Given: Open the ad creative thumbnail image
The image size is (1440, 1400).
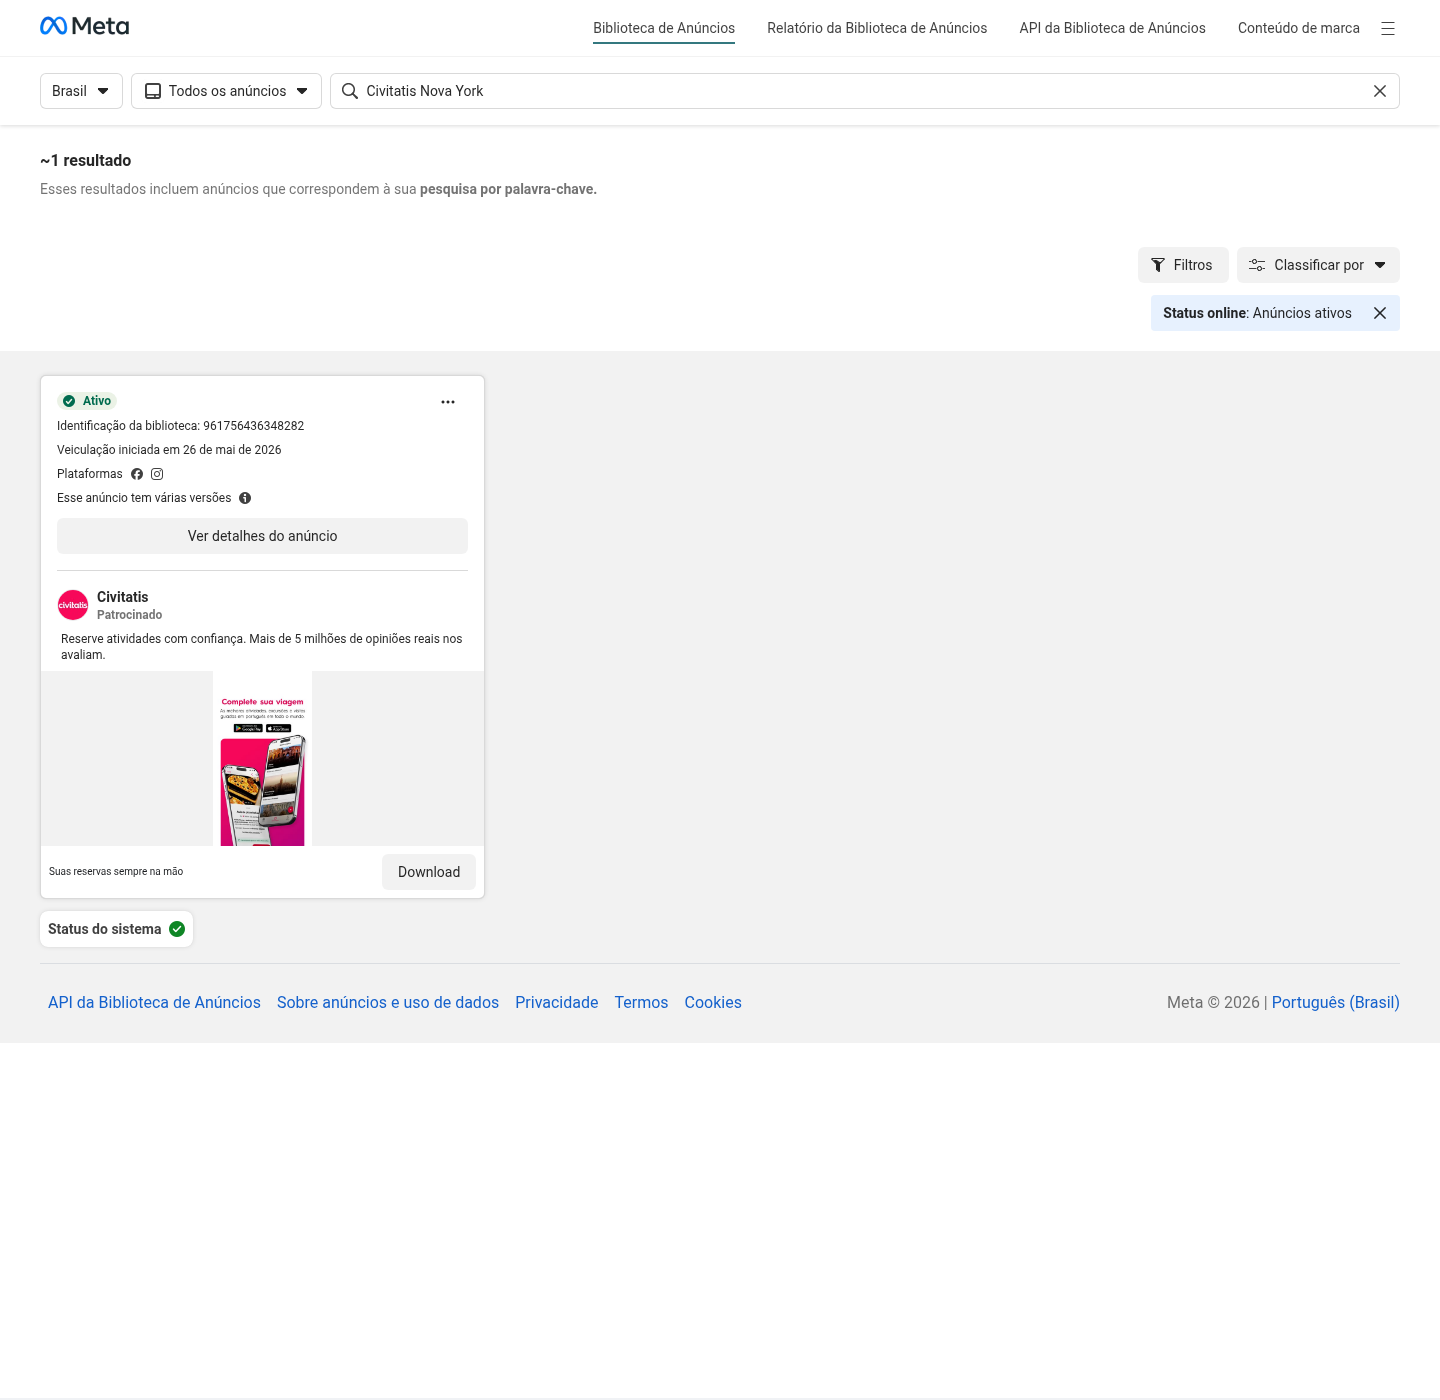Looking at the screenshot, I should [x=262, y=759].
